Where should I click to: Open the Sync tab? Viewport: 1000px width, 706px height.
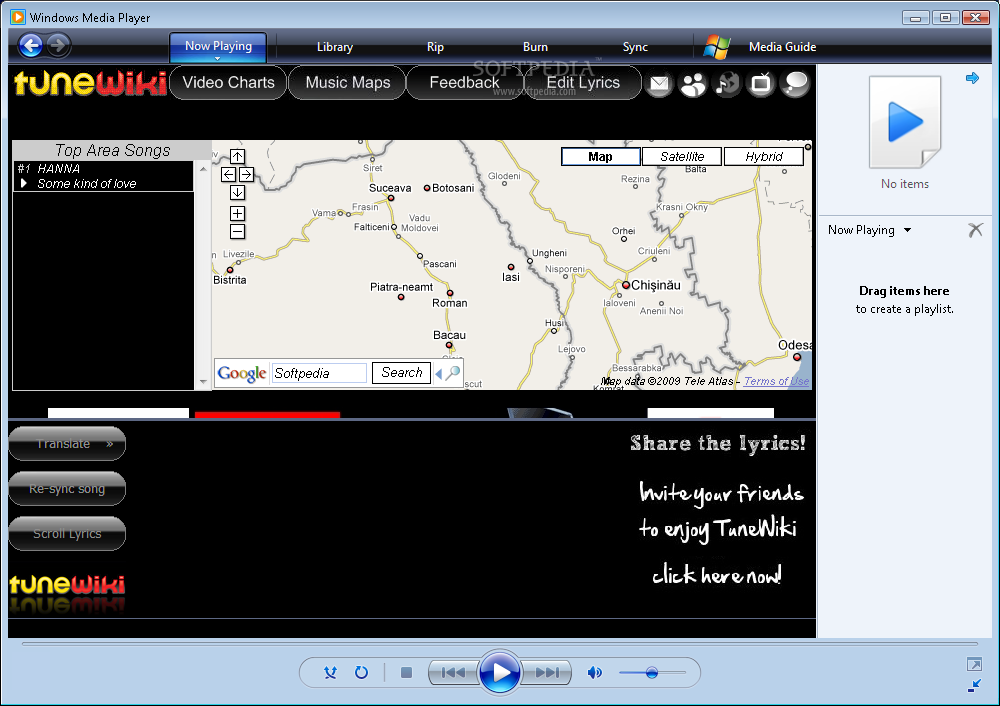(x=635, y=47)
